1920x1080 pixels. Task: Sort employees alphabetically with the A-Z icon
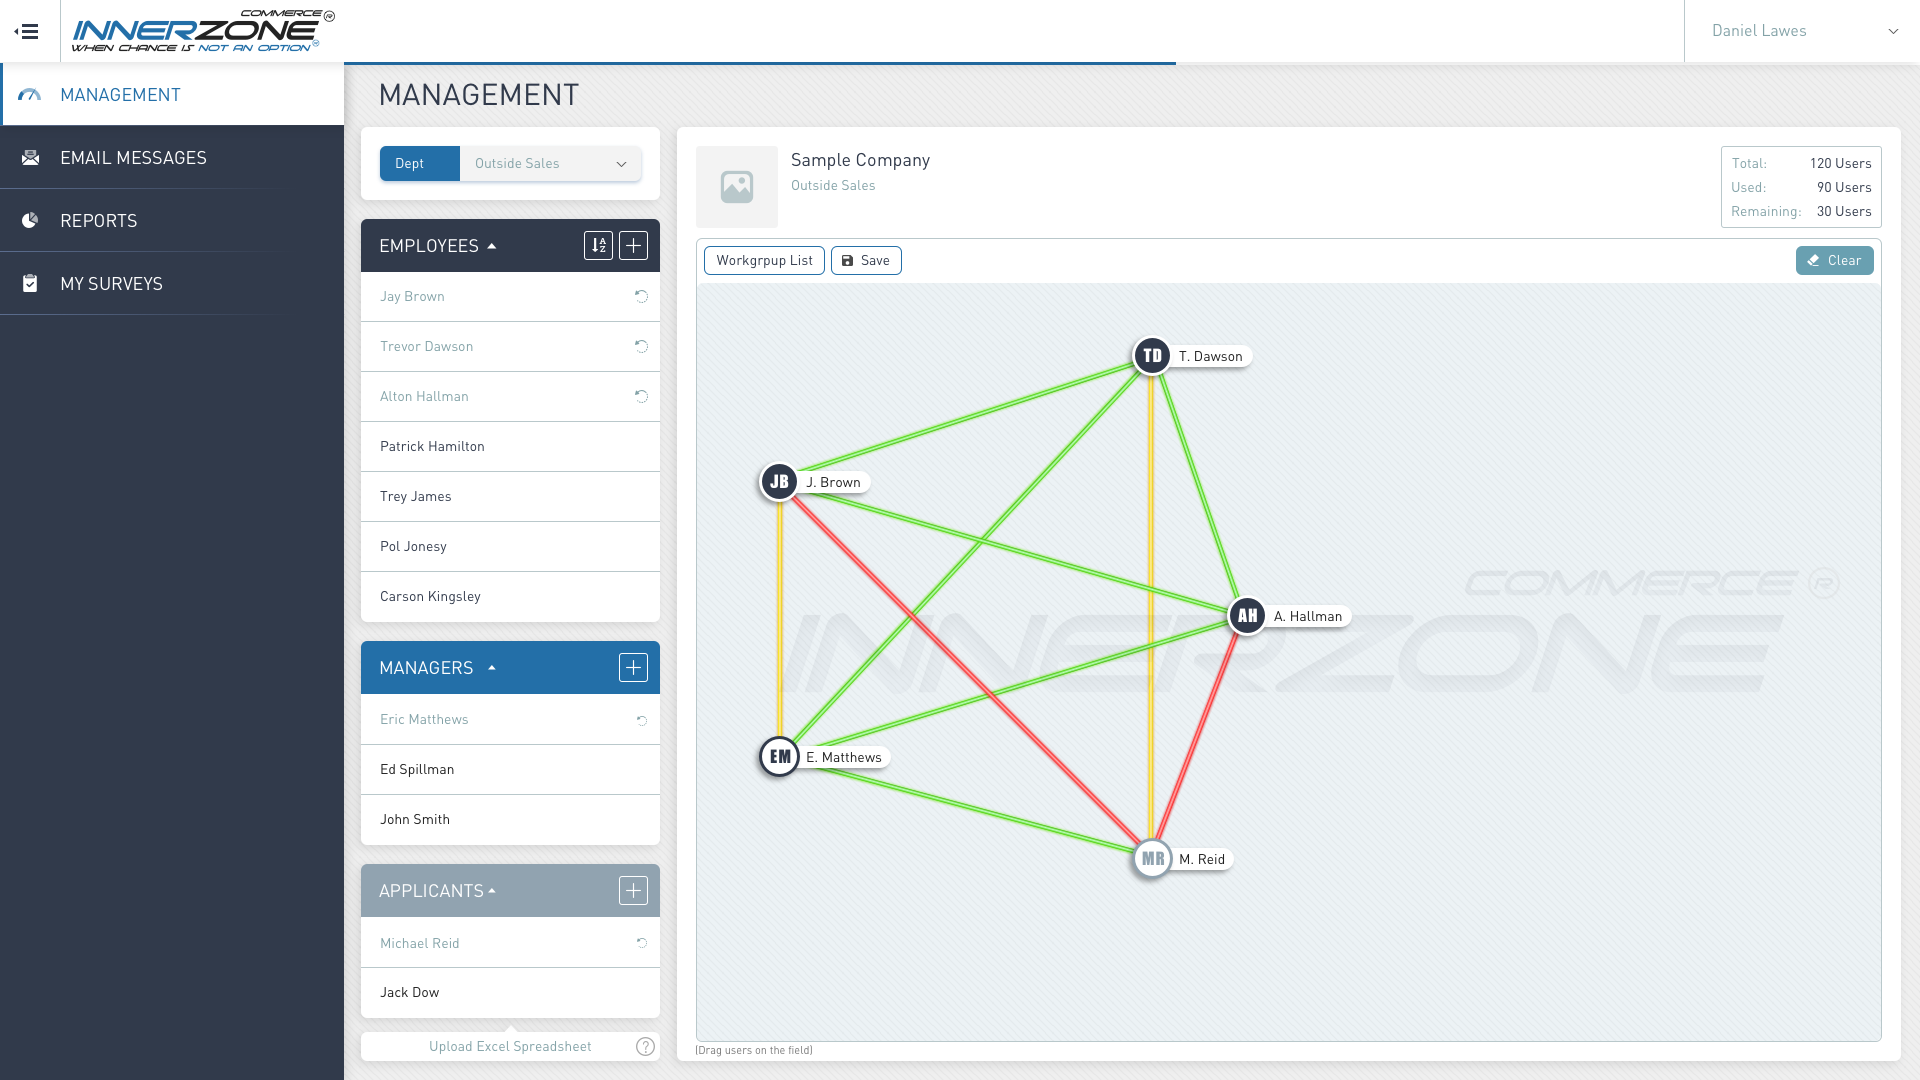(598, 246)
